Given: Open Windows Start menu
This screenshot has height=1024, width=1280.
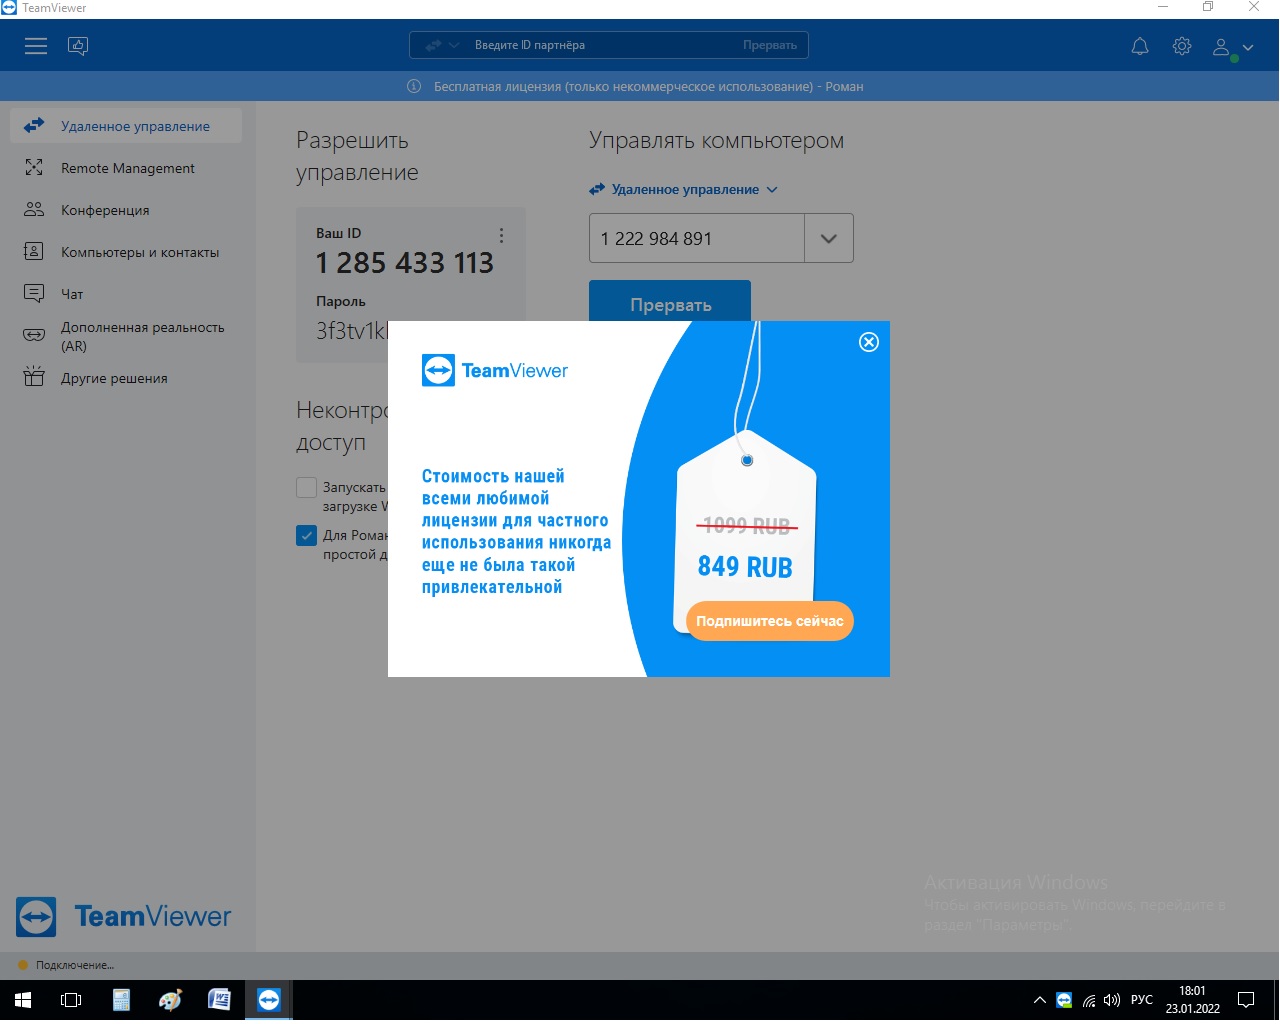Looking at the screenshot, I should coord(23,1000).
